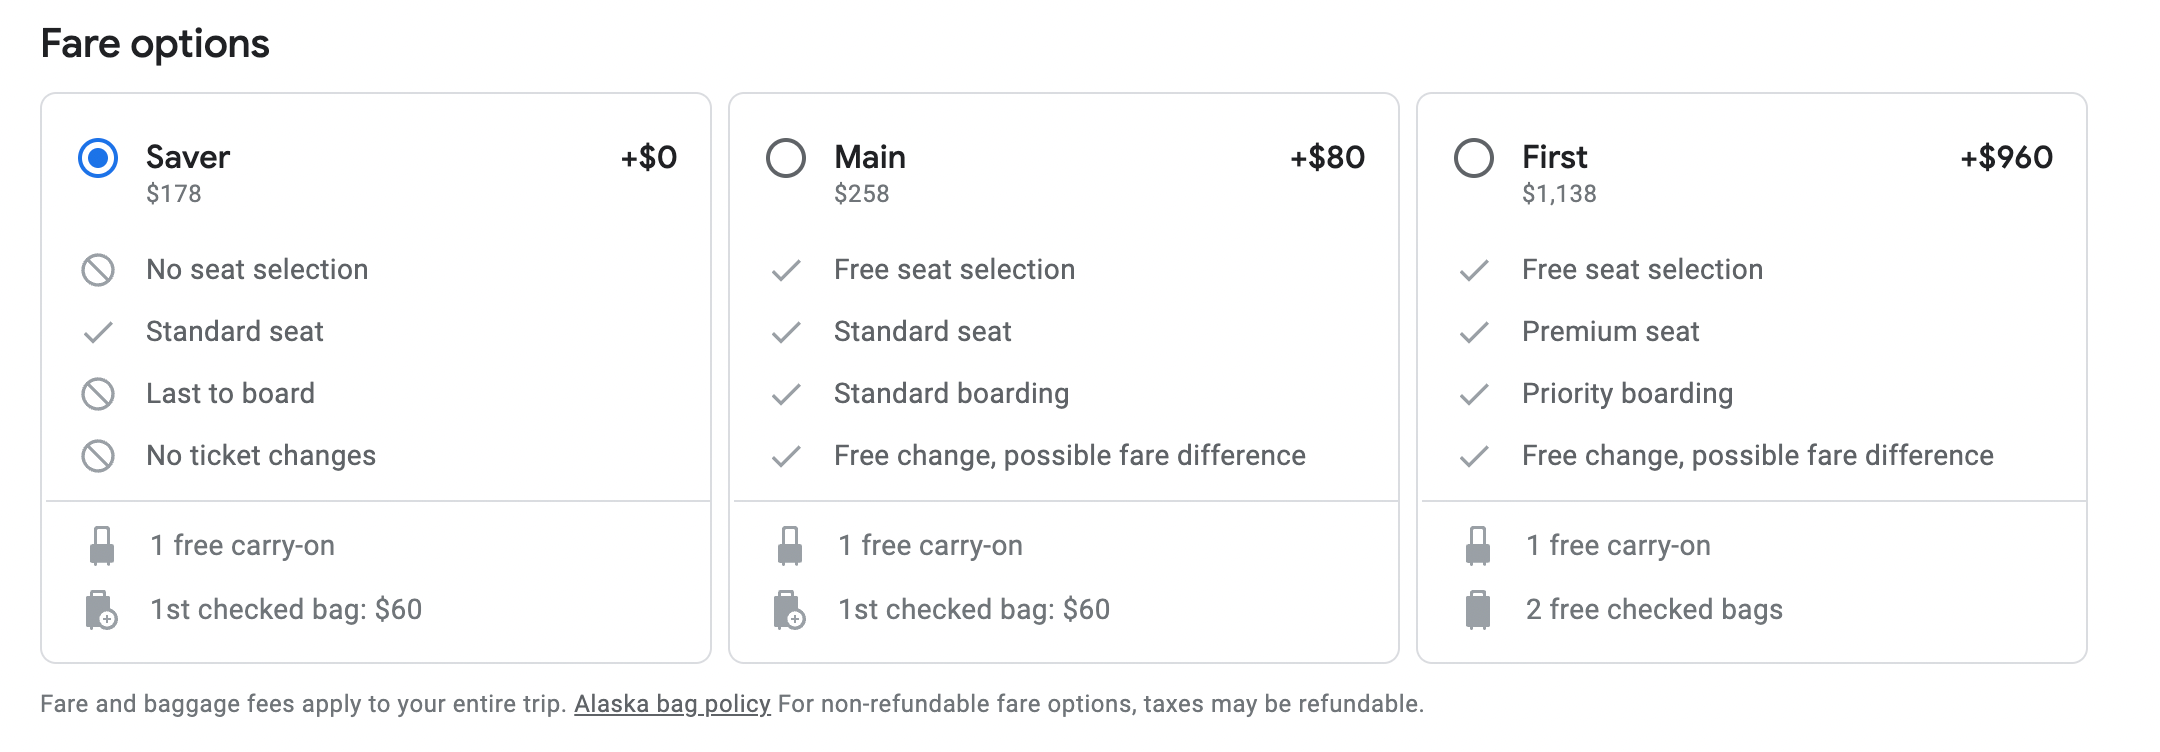Viewport: 2160px width, 752px height.
Task: Click the First +$960 price label
Action: point(2006,157)
